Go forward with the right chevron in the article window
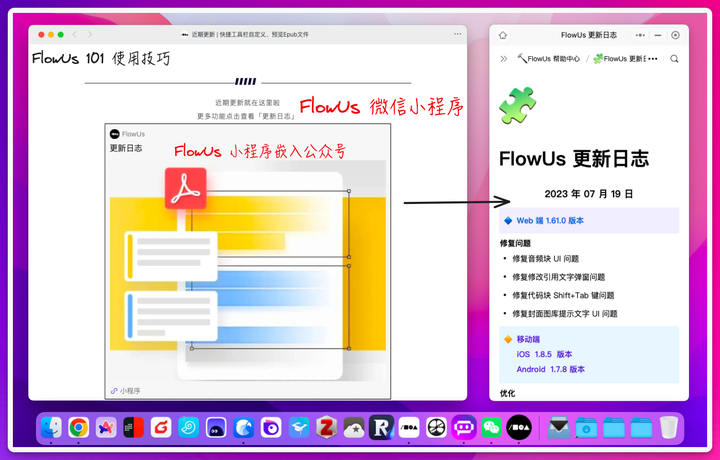The width and height of the screenshot is (720, 460). click(x=90, y=34)
